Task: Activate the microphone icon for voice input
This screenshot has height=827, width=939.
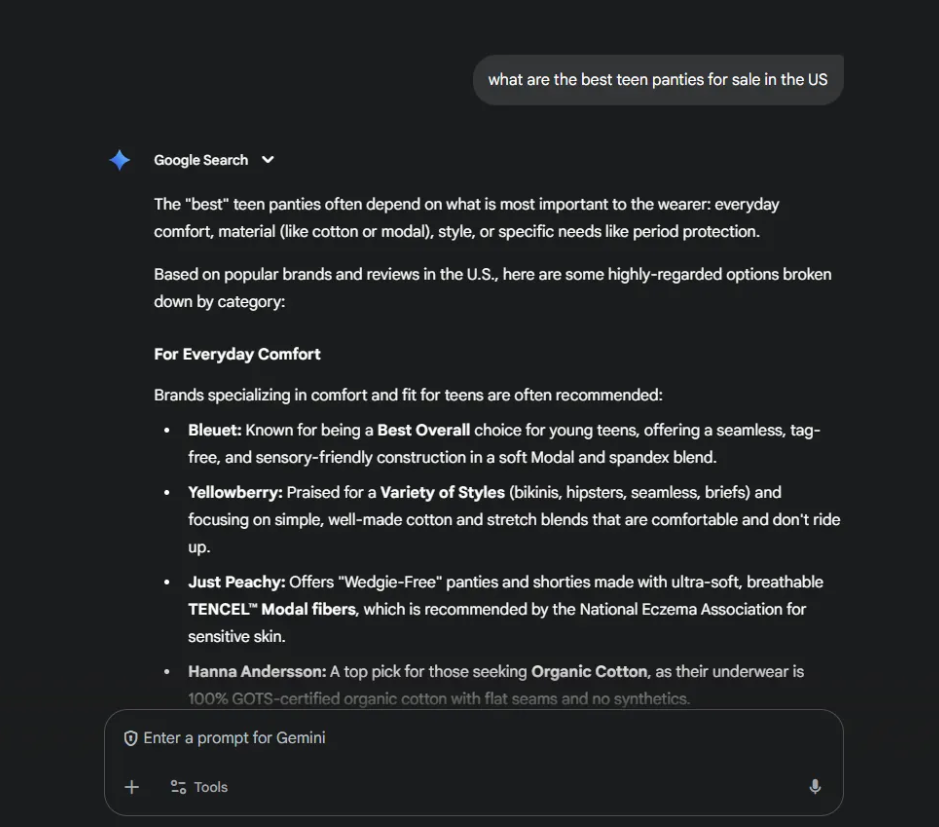Action: tap(815, 787)
